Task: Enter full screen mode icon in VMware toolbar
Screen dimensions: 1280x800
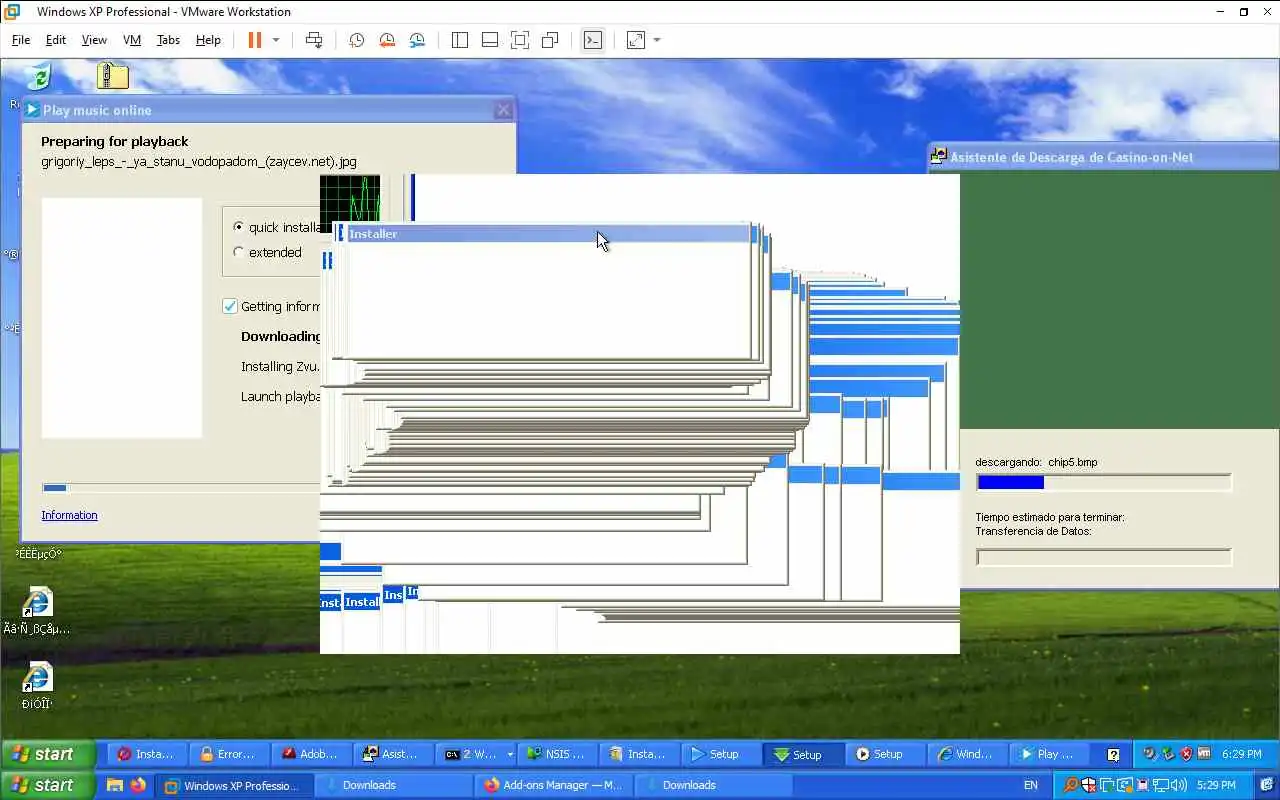Action: [520, 40]
